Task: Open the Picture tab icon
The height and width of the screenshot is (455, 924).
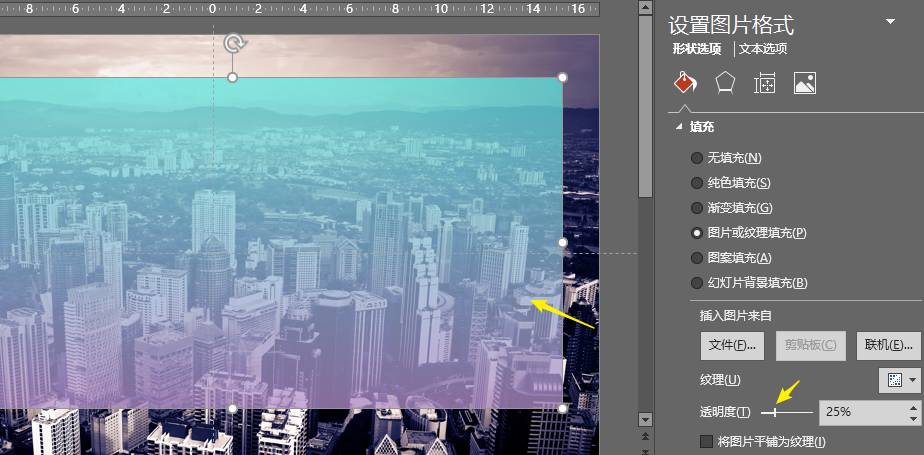Action: pyautogui.click(x=804, y=83)
